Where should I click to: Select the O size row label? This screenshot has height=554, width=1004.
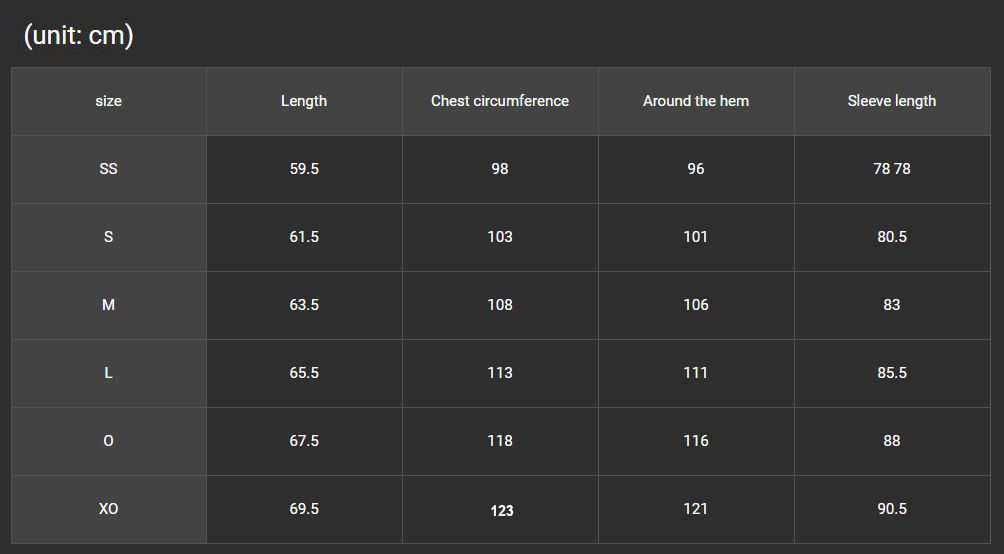[x=108, y=441]
